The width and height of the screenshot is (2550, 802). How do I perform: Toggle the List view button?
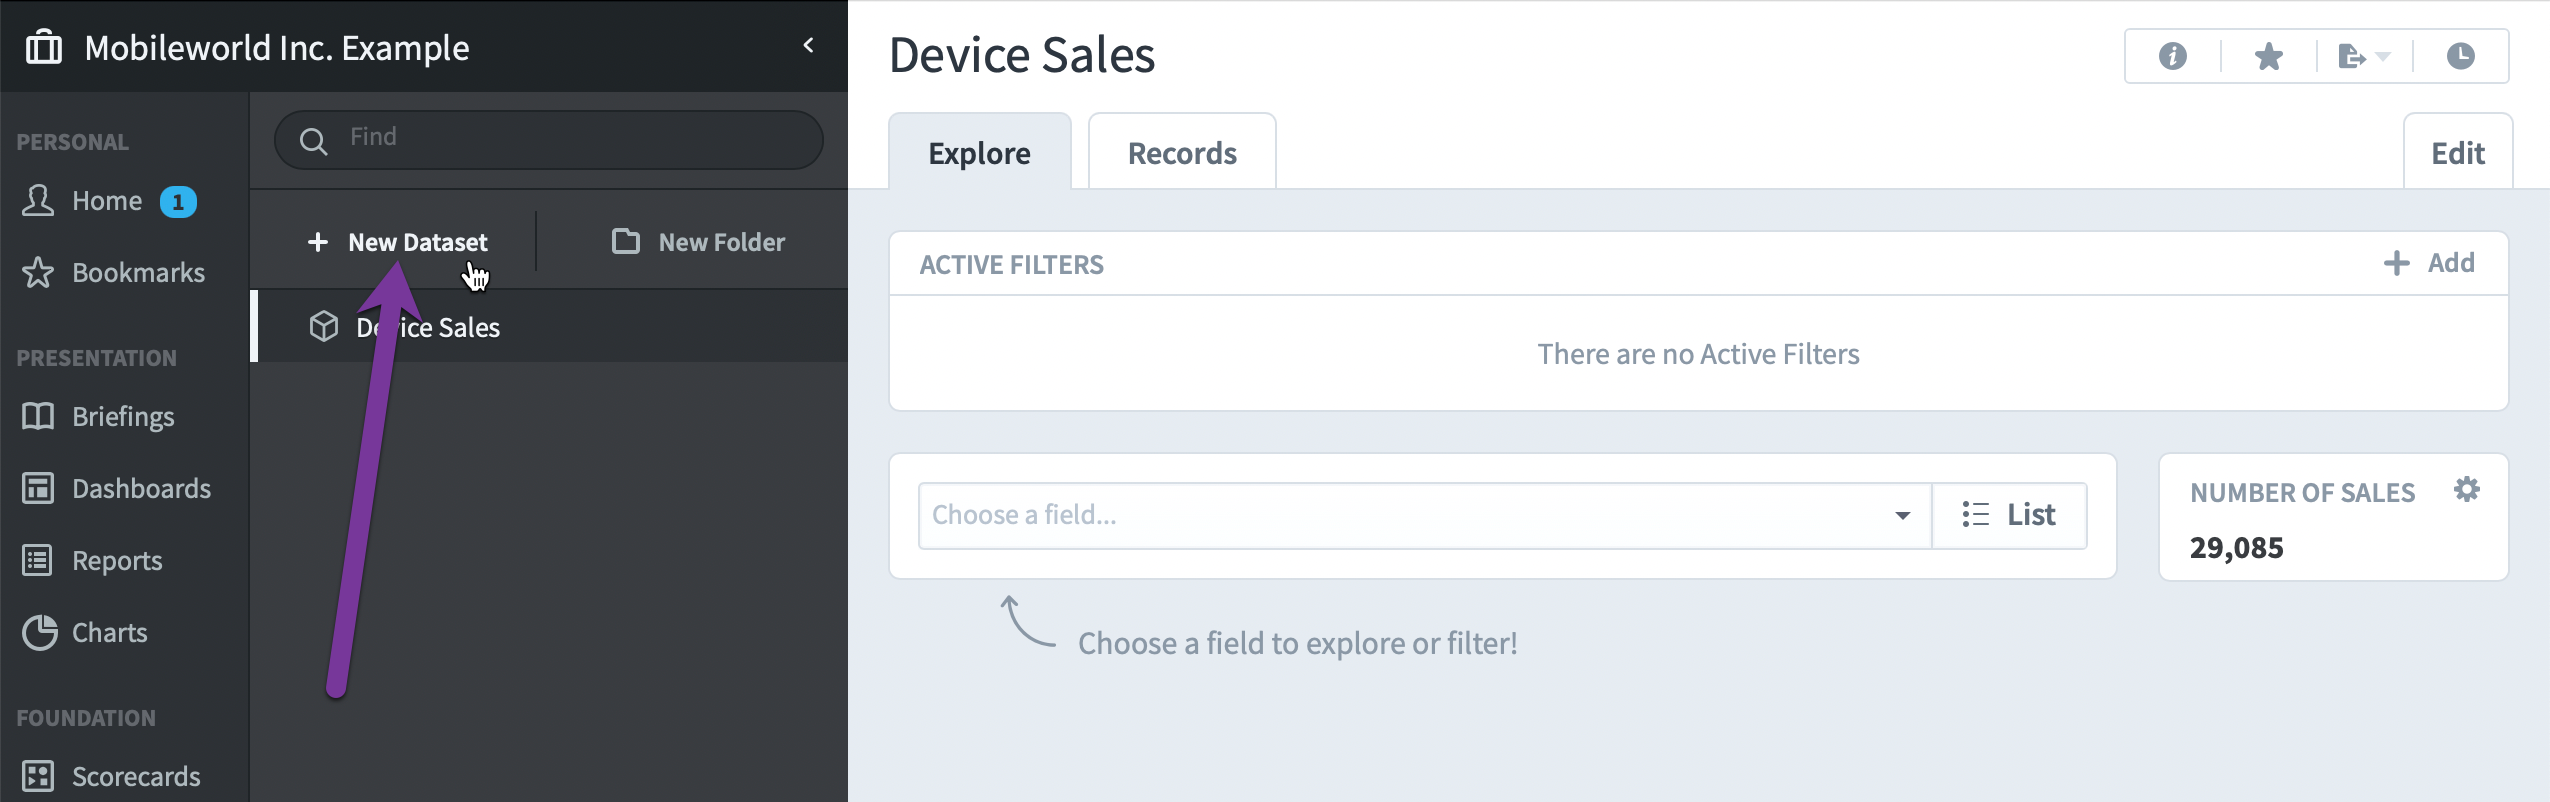2009,515
